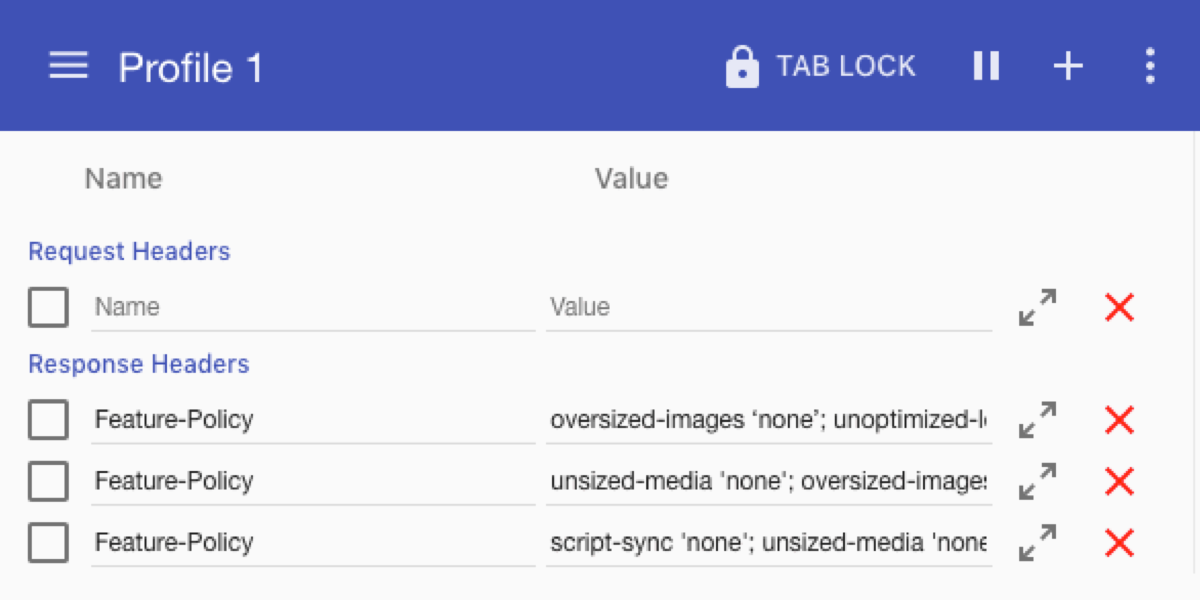Remove the script-sync Feature-Policy row
Image resolution: width=1200 pixels, height=600 pixels.
pos(1119,543)
